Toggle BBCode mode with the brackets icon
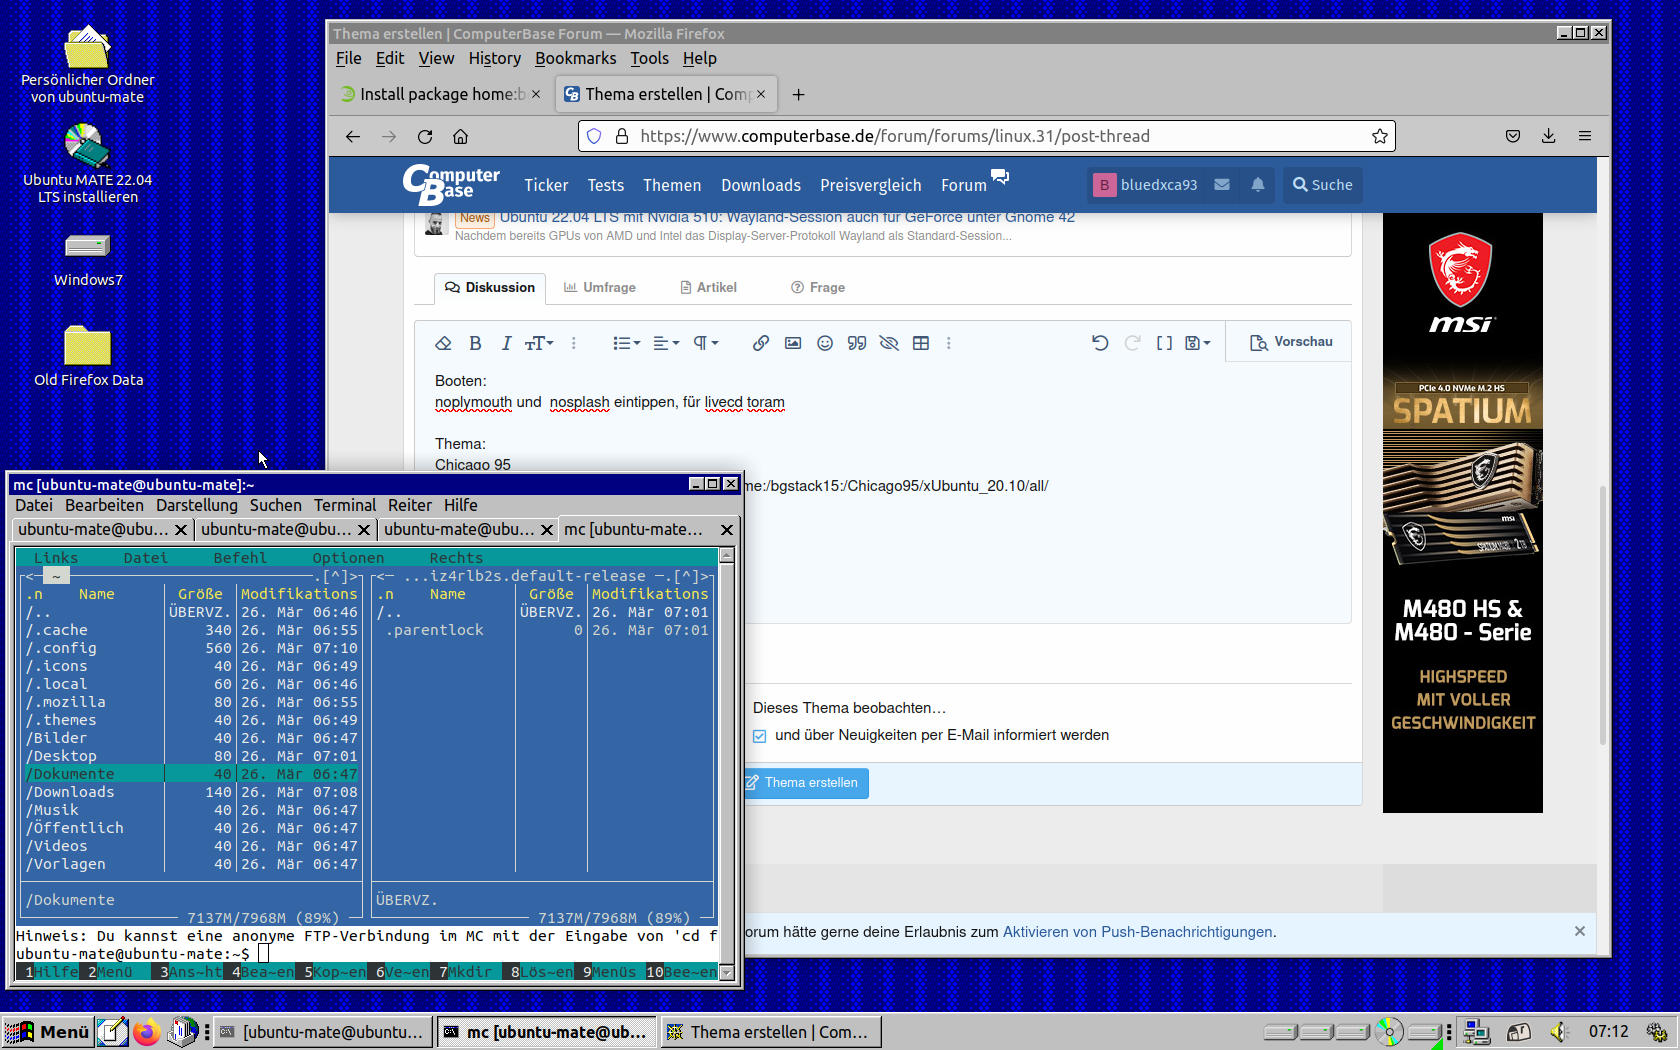1680x1050 pixels. [x=1164, y=343]
